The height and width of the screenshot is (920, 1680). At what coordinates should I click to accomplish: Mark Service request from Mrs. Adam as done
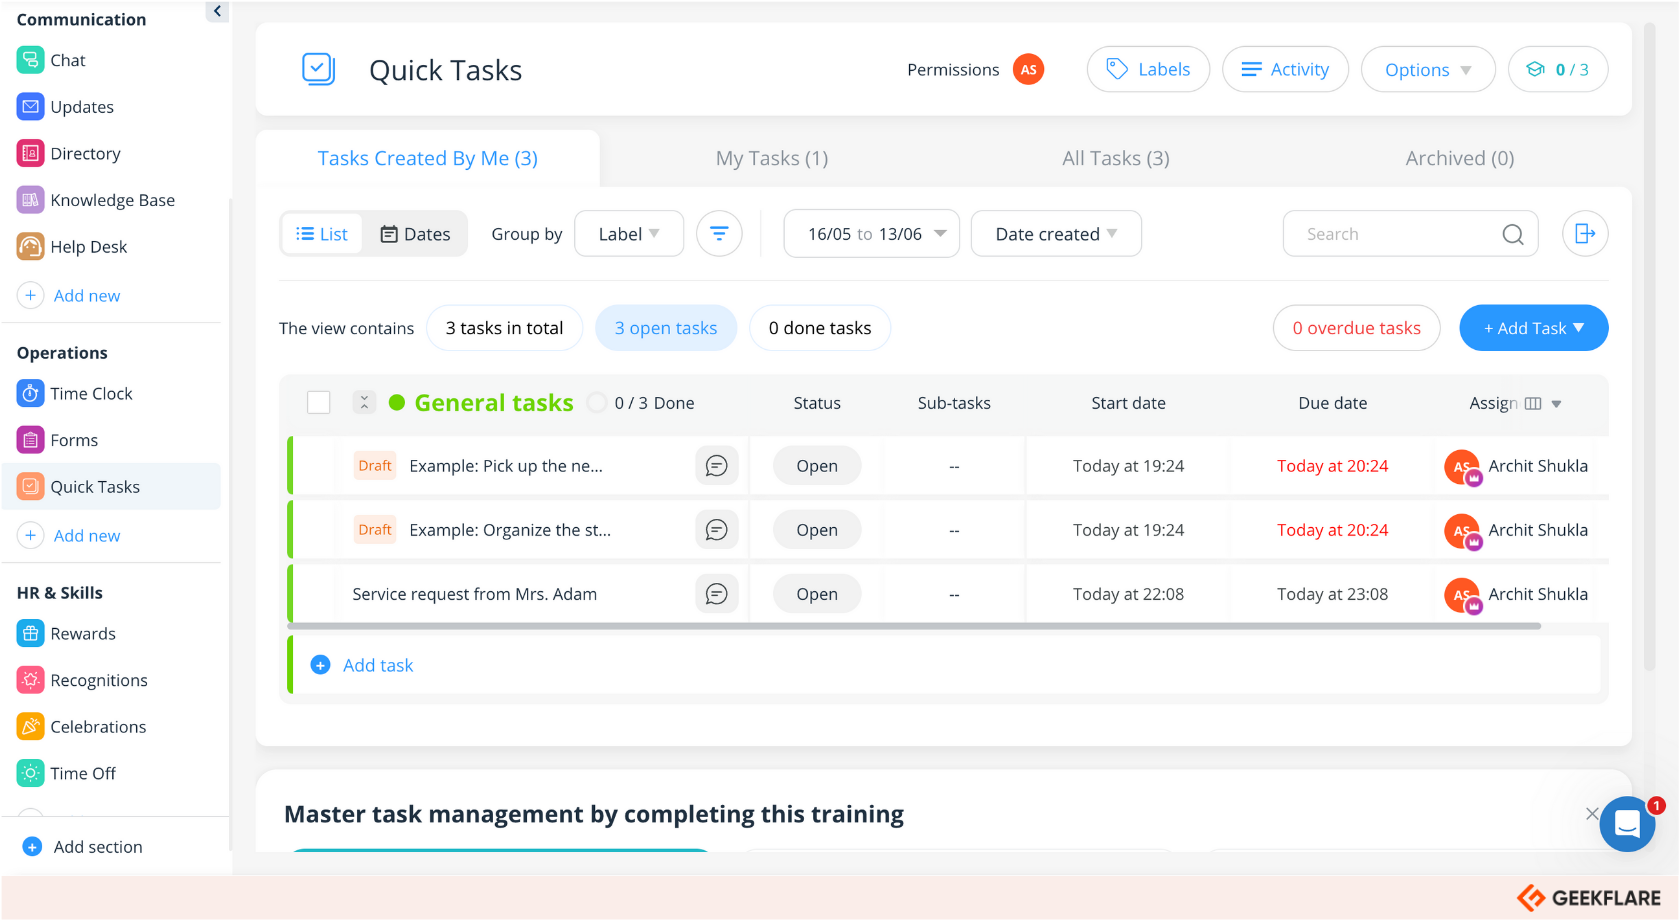coord(319,593)
